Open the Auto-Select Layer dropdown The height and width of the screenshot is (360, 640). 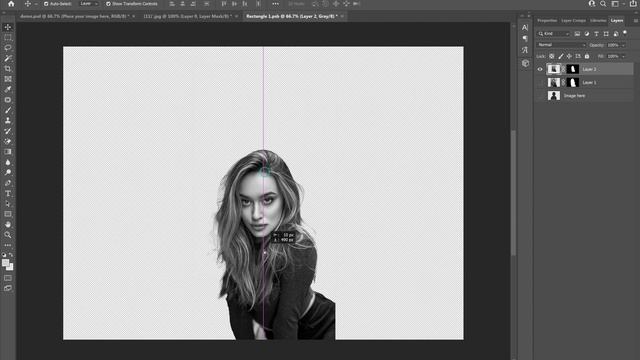89,4
